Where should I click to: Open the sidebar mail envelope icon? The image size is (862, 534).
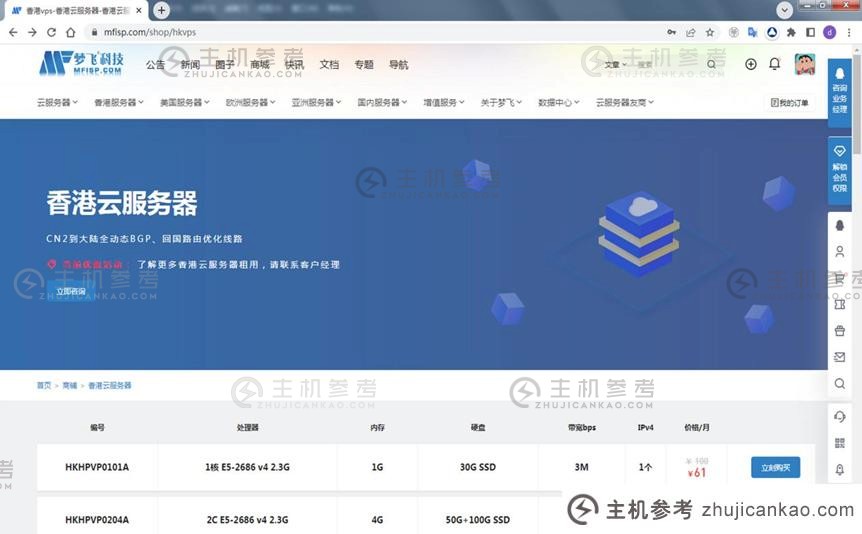pyautogui.click(x=839, y=357)
